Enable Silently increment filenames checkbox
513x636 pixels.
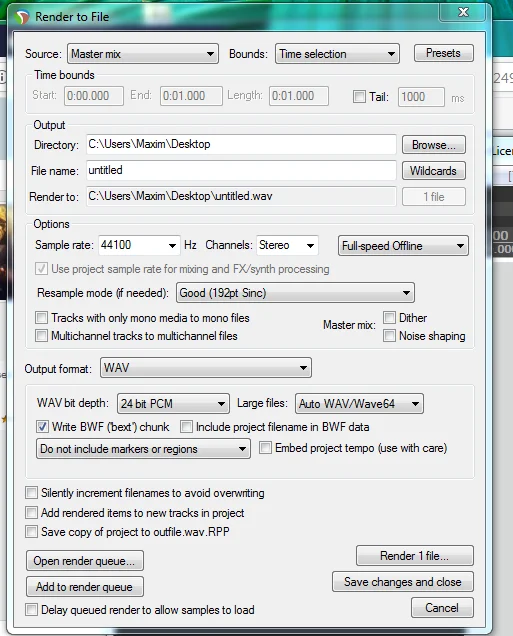[x=32, y=493]
